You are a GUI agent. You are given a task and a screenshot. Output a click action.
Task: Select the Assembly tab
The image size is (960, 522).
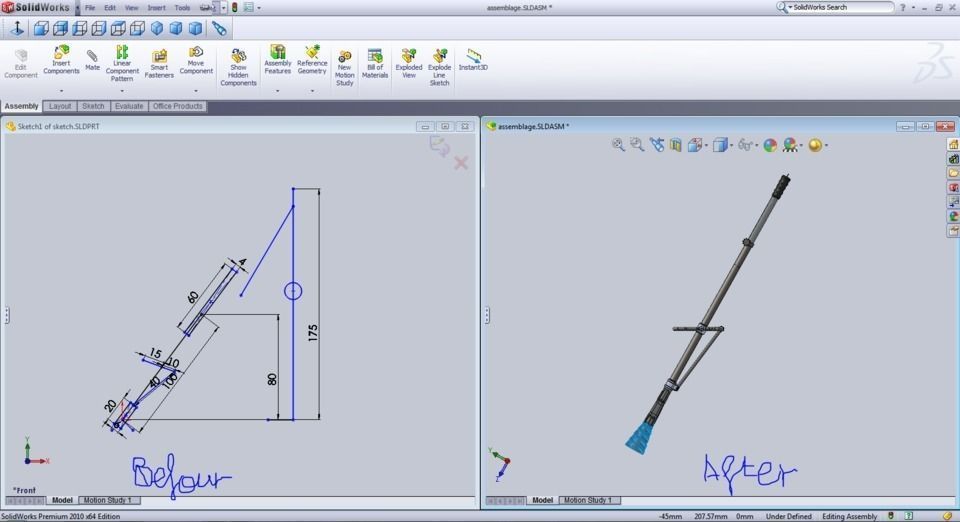pos(21,106)
